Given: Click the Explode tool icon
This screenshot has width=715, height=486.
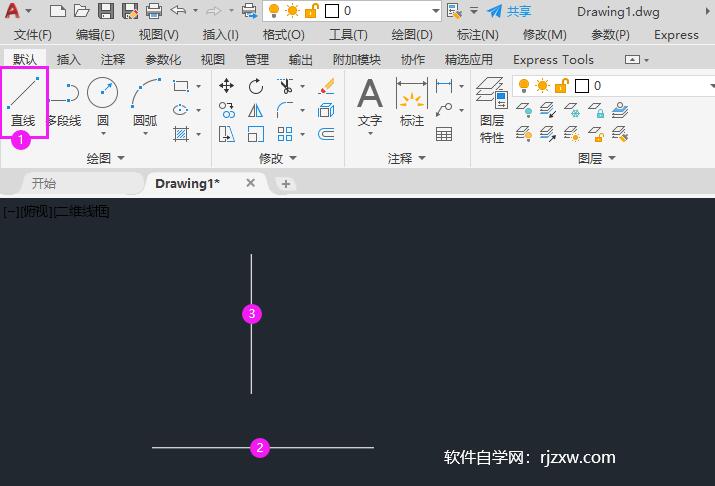Looking at the screenshot, I should (326, 110).
